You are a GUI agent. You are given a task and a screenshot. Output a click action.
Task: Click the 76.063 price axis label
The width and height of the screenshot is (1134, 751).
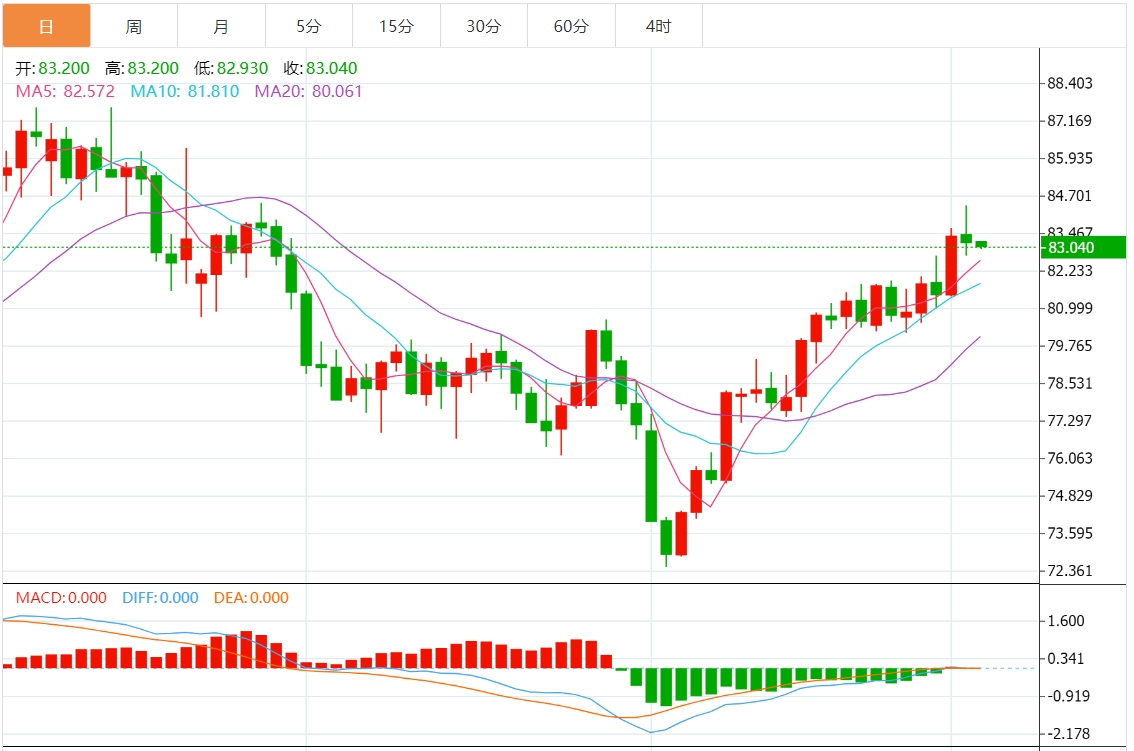click(1070, 458)
